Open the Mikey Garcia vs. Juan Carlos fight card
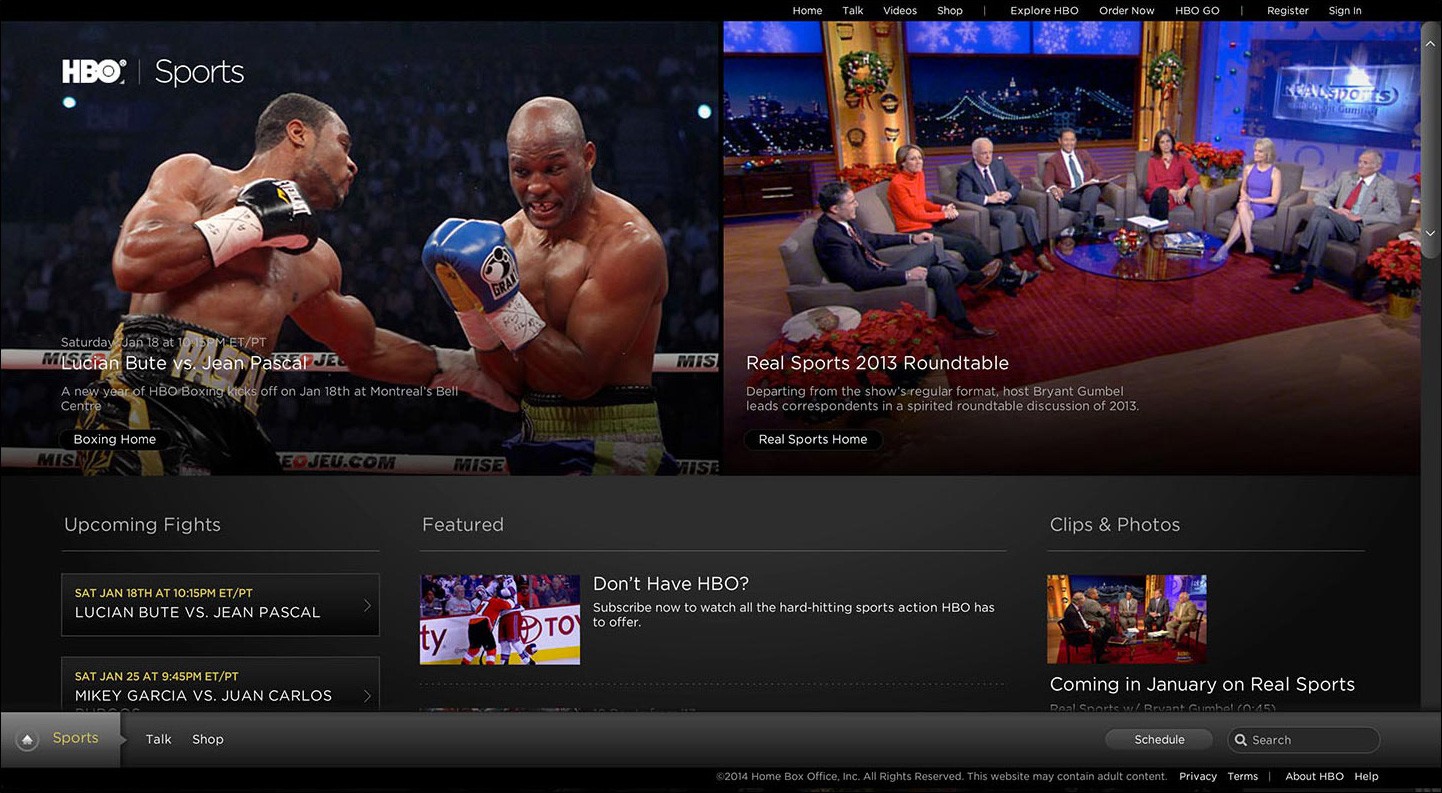 point(220,685)
